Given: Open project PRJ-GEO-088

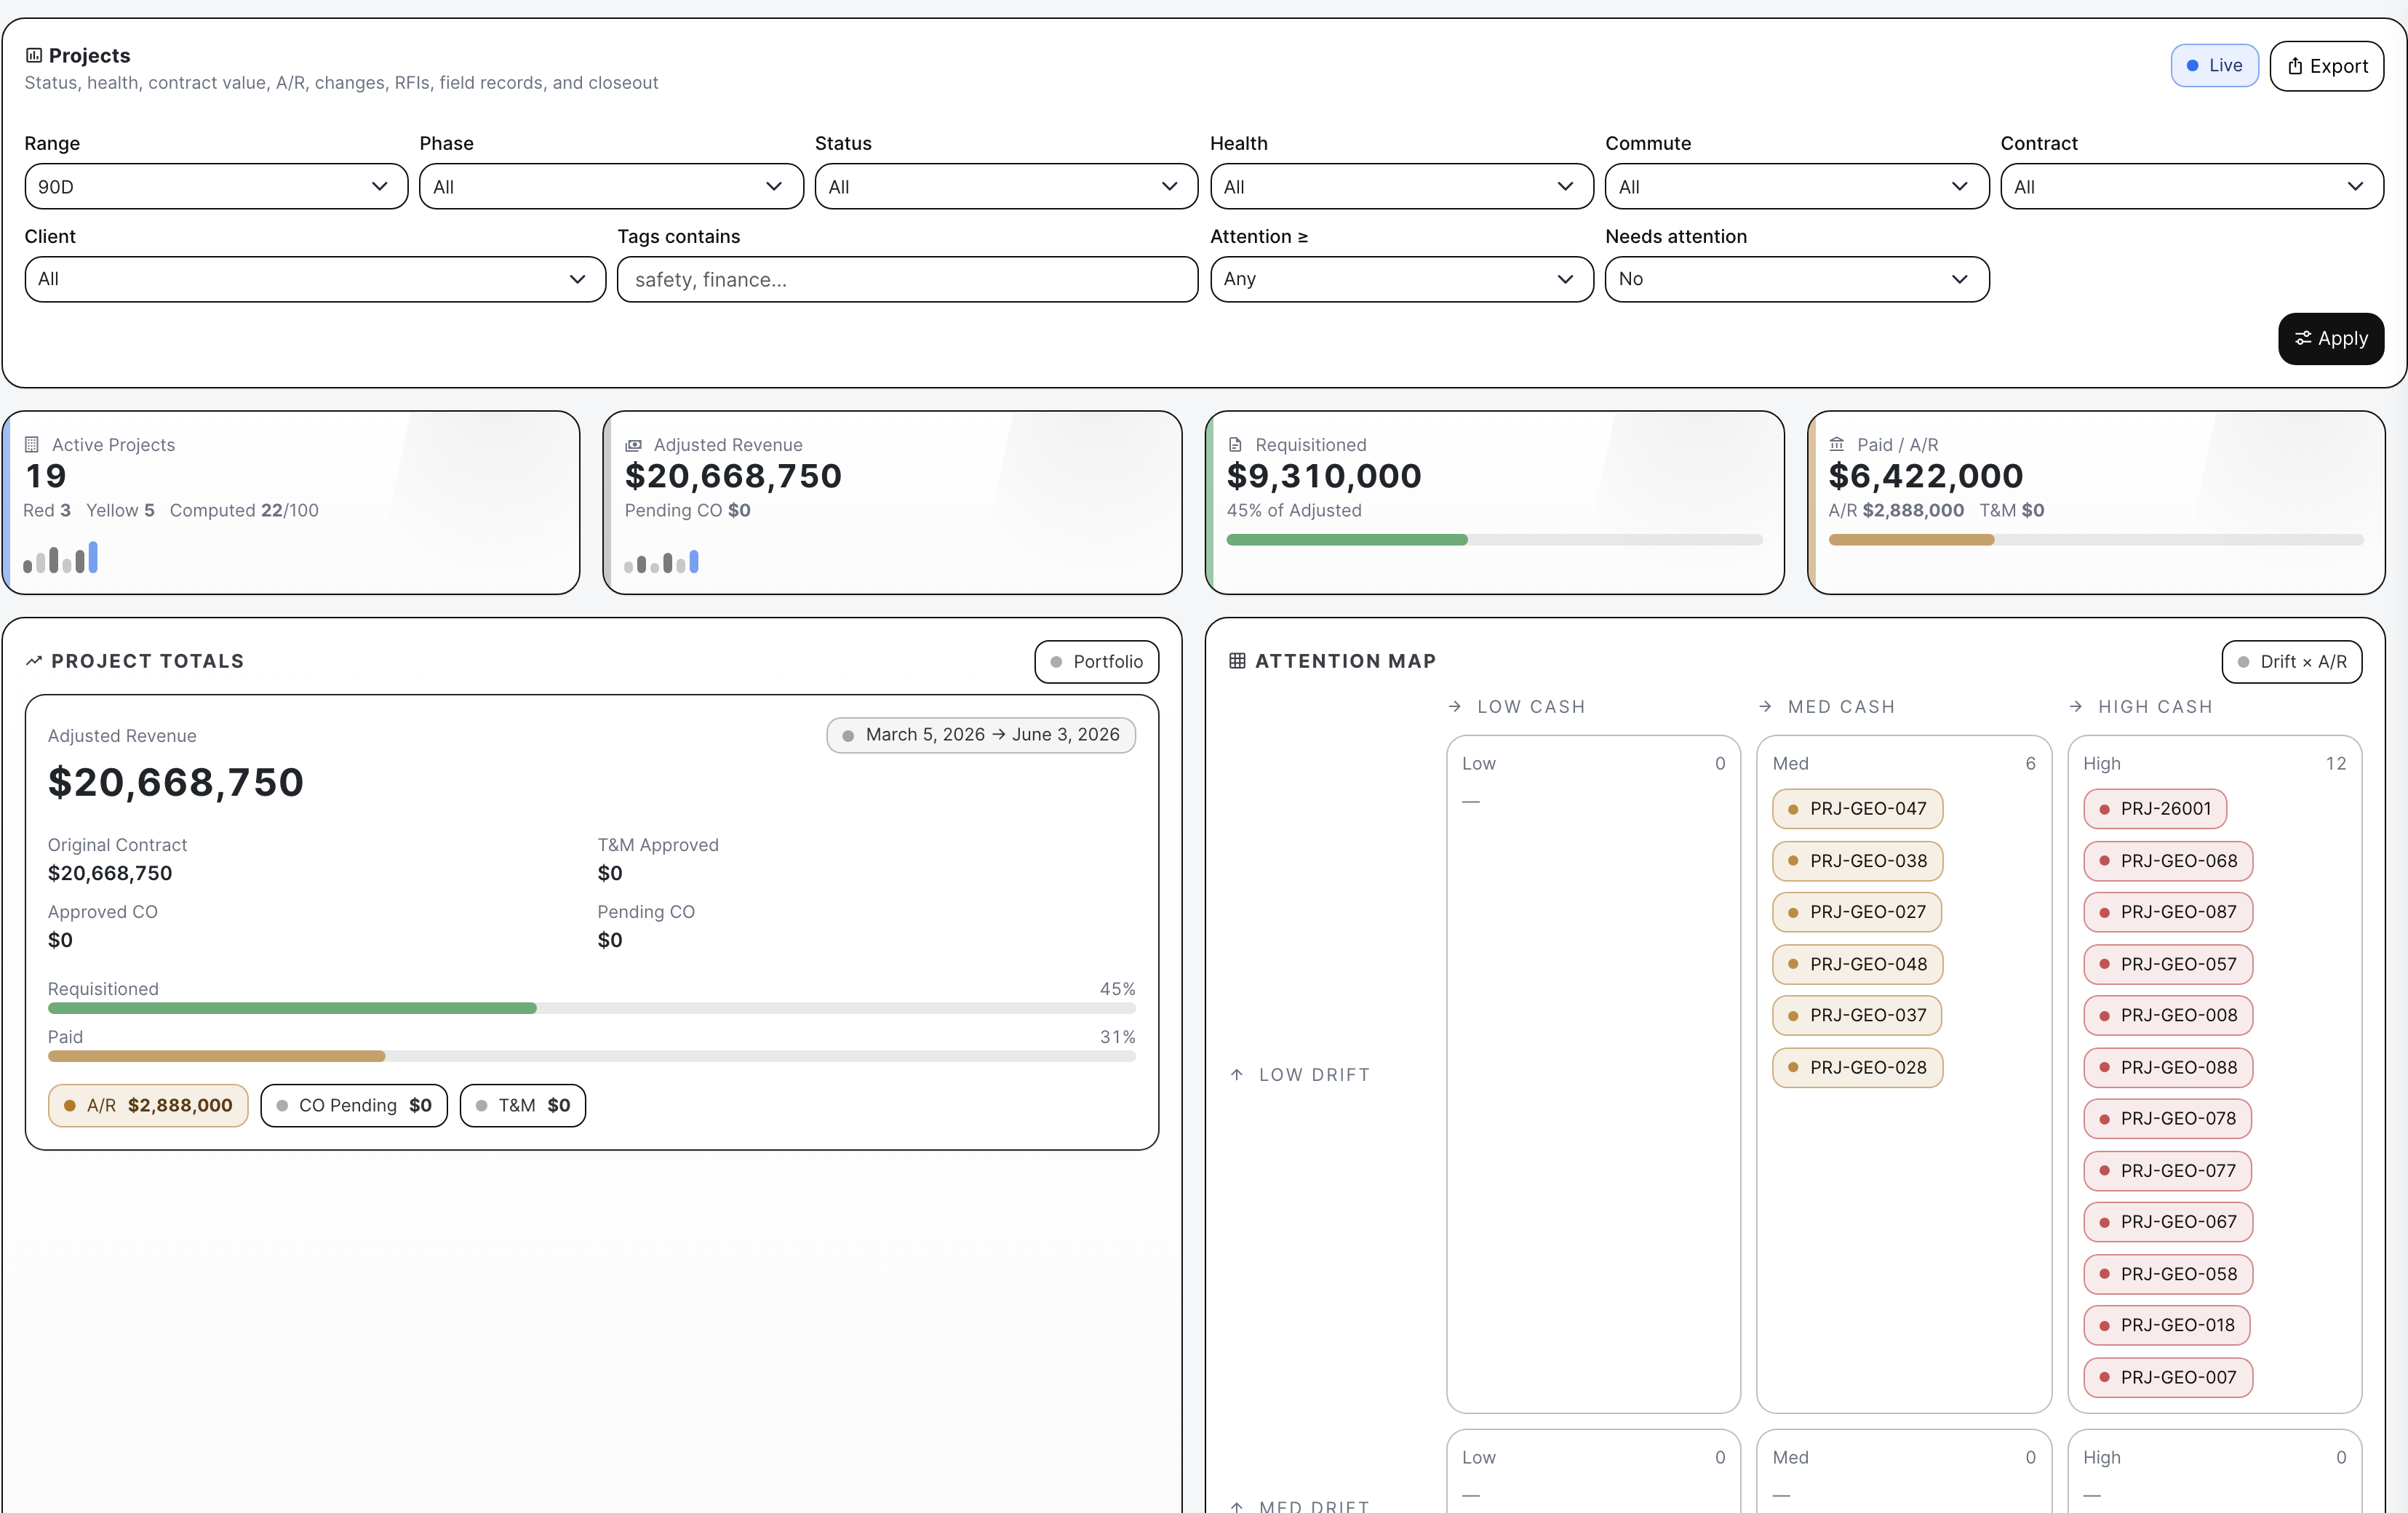Looking at the screenshot, I should tap(2168, 1067).
